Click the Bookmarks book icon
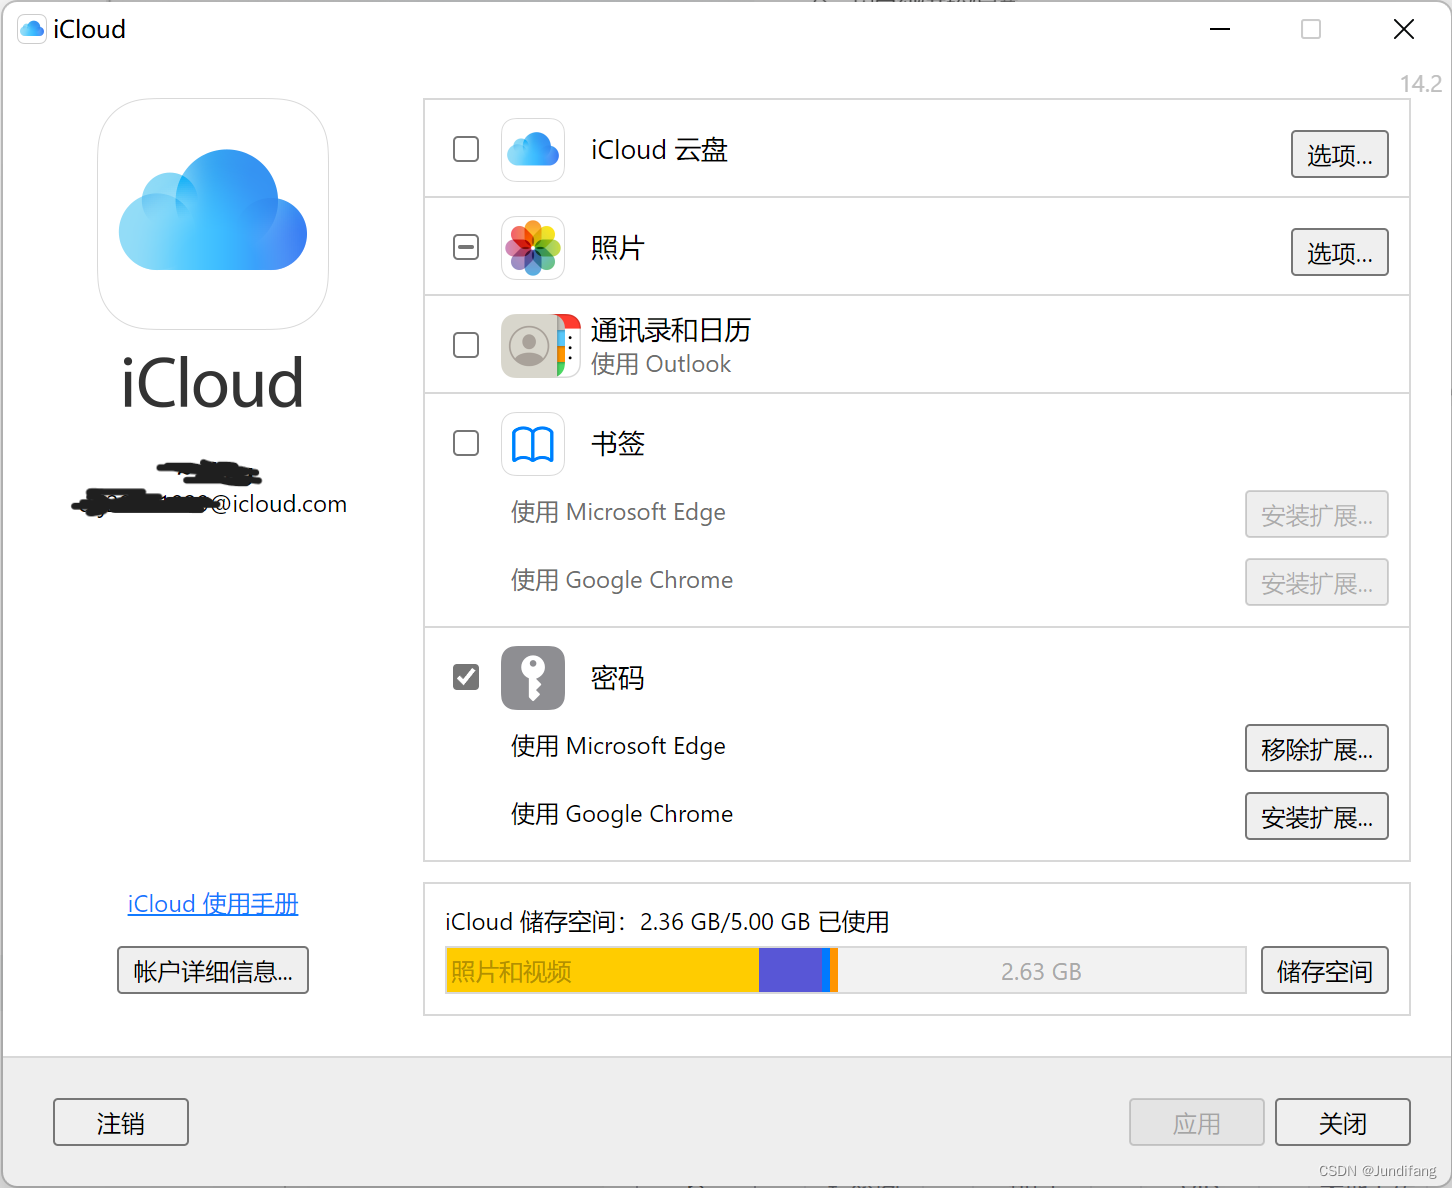Viewport: 1452px width, 1188px height. point(533,444)
